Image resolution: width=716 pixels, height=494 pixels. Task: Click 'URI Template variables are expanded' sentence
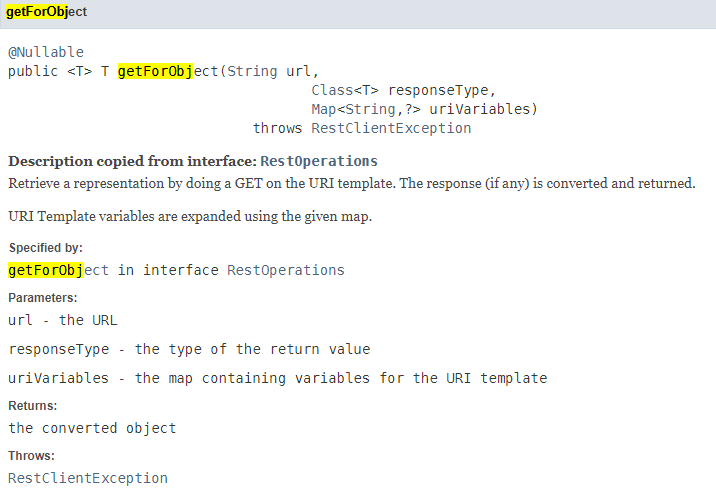click(190, 216)
